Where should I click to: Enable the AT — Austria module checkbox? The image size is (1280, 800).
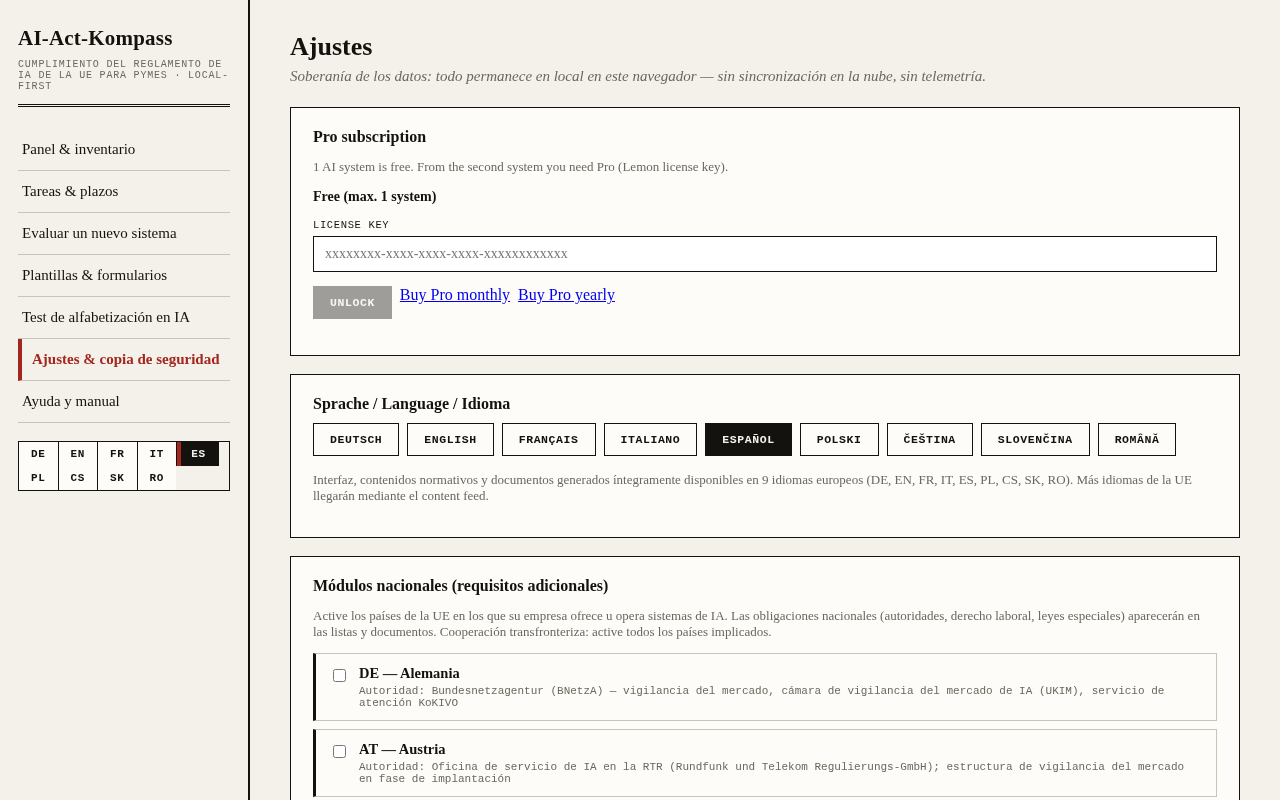340,751
